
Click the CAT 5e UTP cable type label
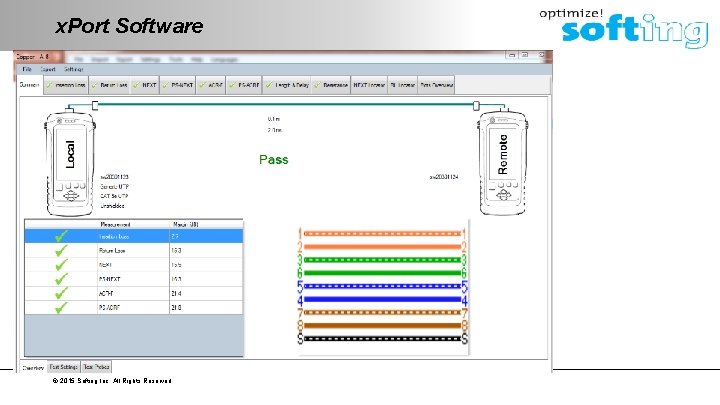[114, 196]
